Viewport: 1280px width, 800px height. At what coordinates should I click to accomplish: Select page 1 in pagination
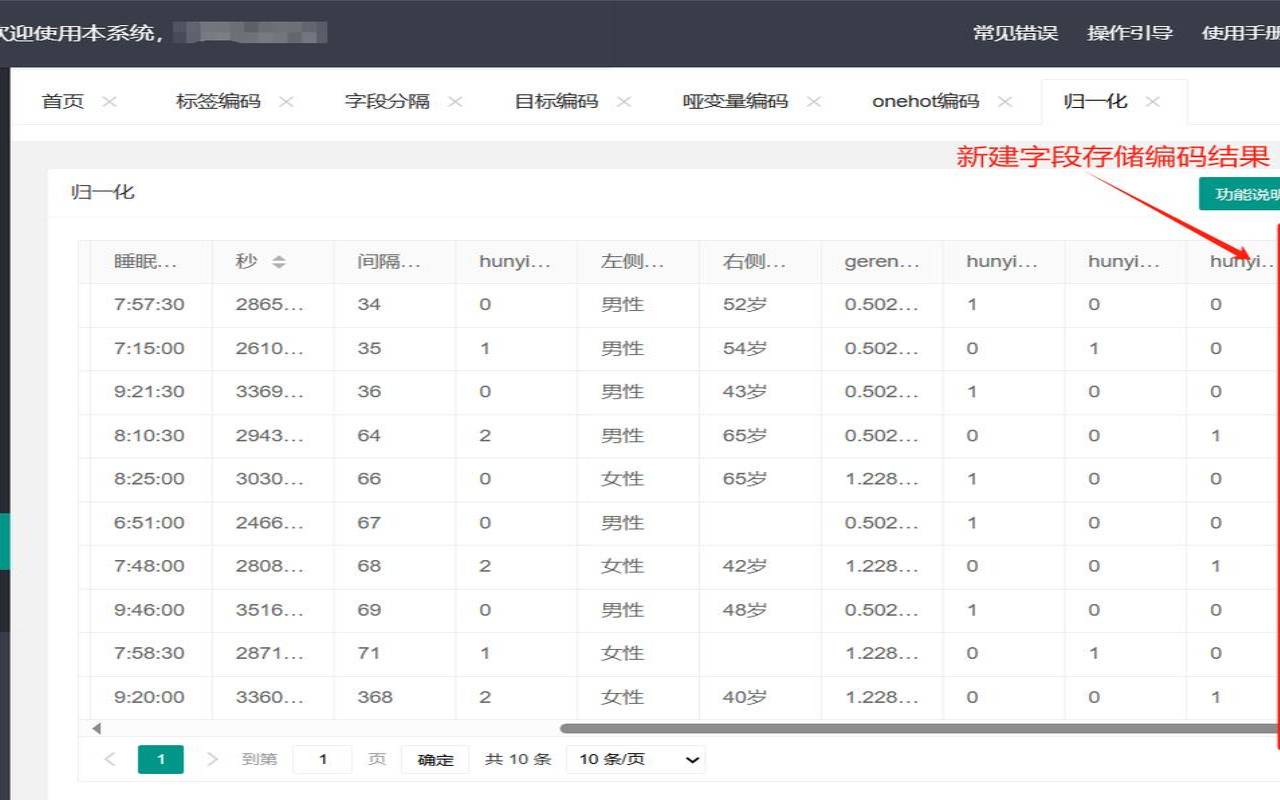click(x=161, y=759)
